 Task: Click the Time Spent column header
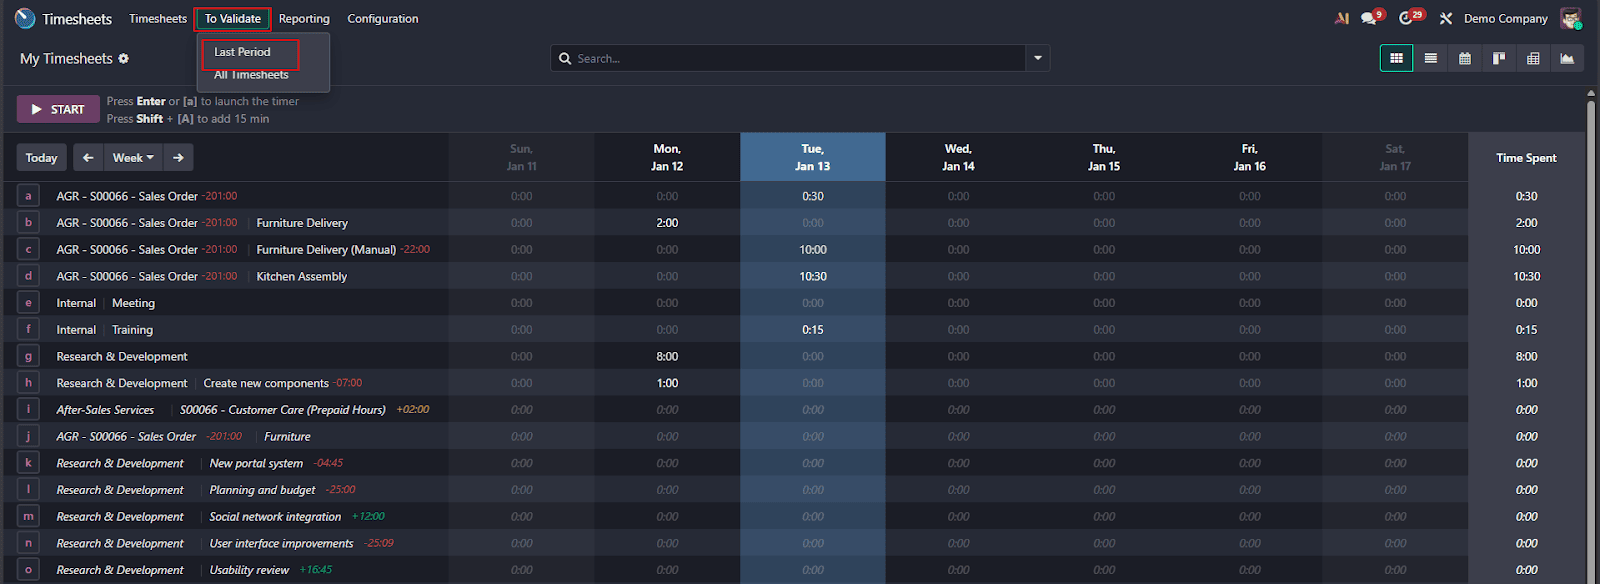(1526, 157)
